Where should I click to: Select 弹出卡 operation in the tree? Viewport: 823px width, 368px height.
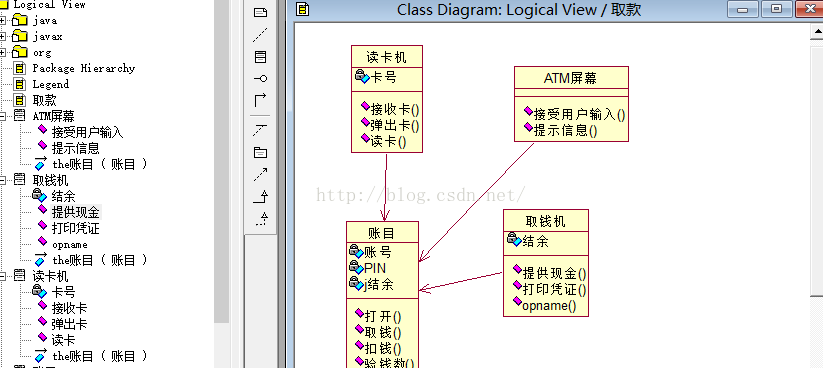click(69, 324)
